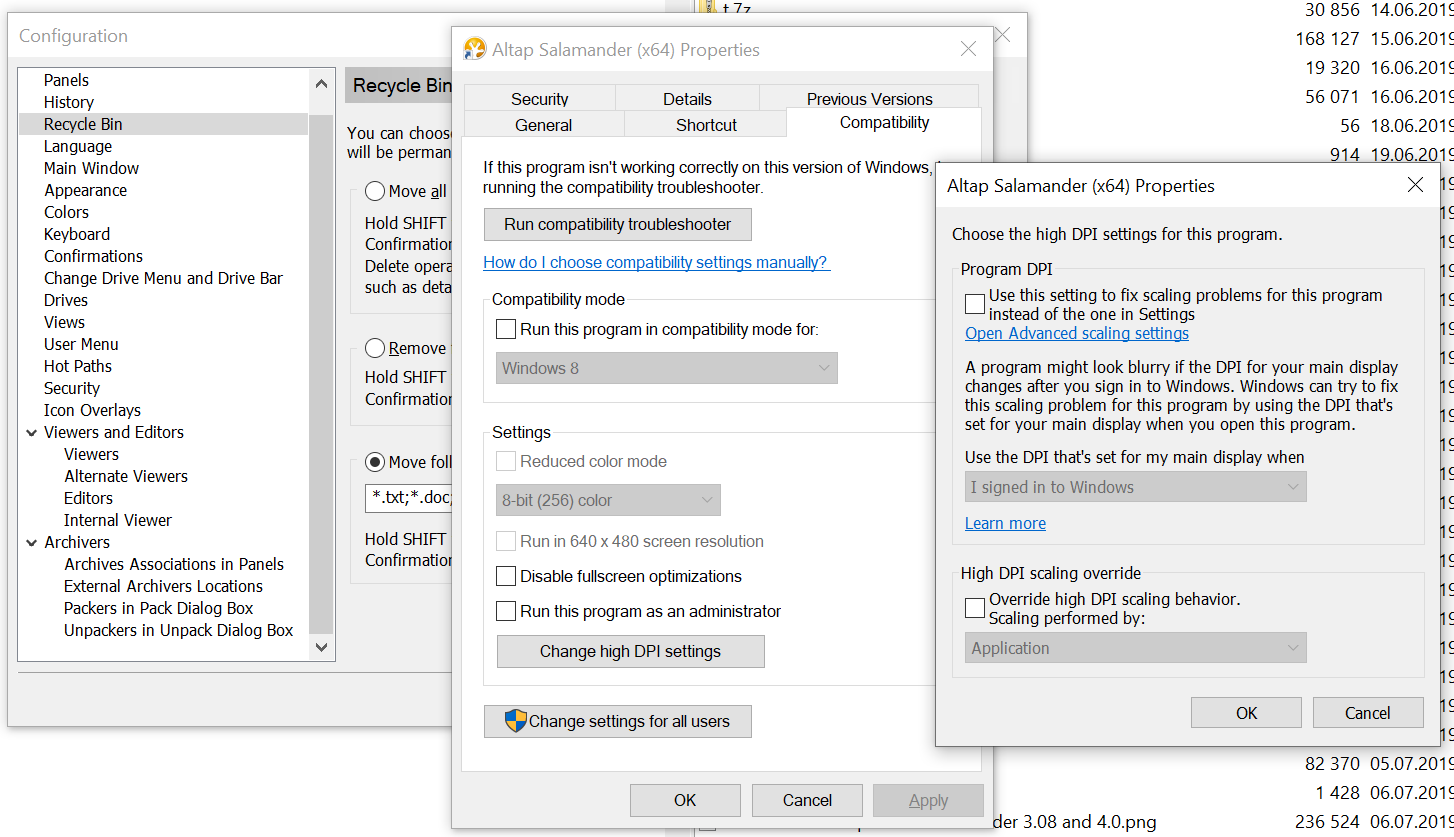Viewport: 1454px width, 837px height.
Task: Open Advanced scaling settings link
Action: (x=1077, y=333)
